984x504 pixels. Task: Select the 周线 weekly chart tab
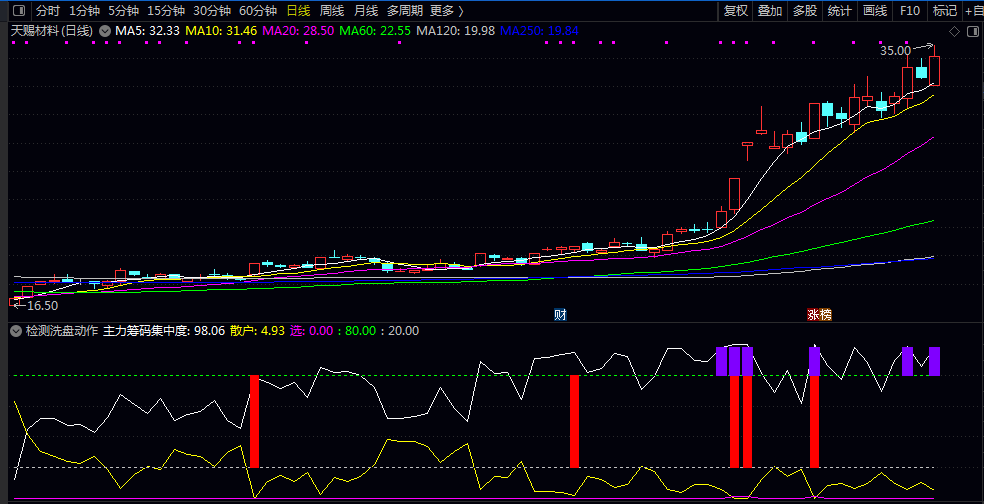coord(332,11)
